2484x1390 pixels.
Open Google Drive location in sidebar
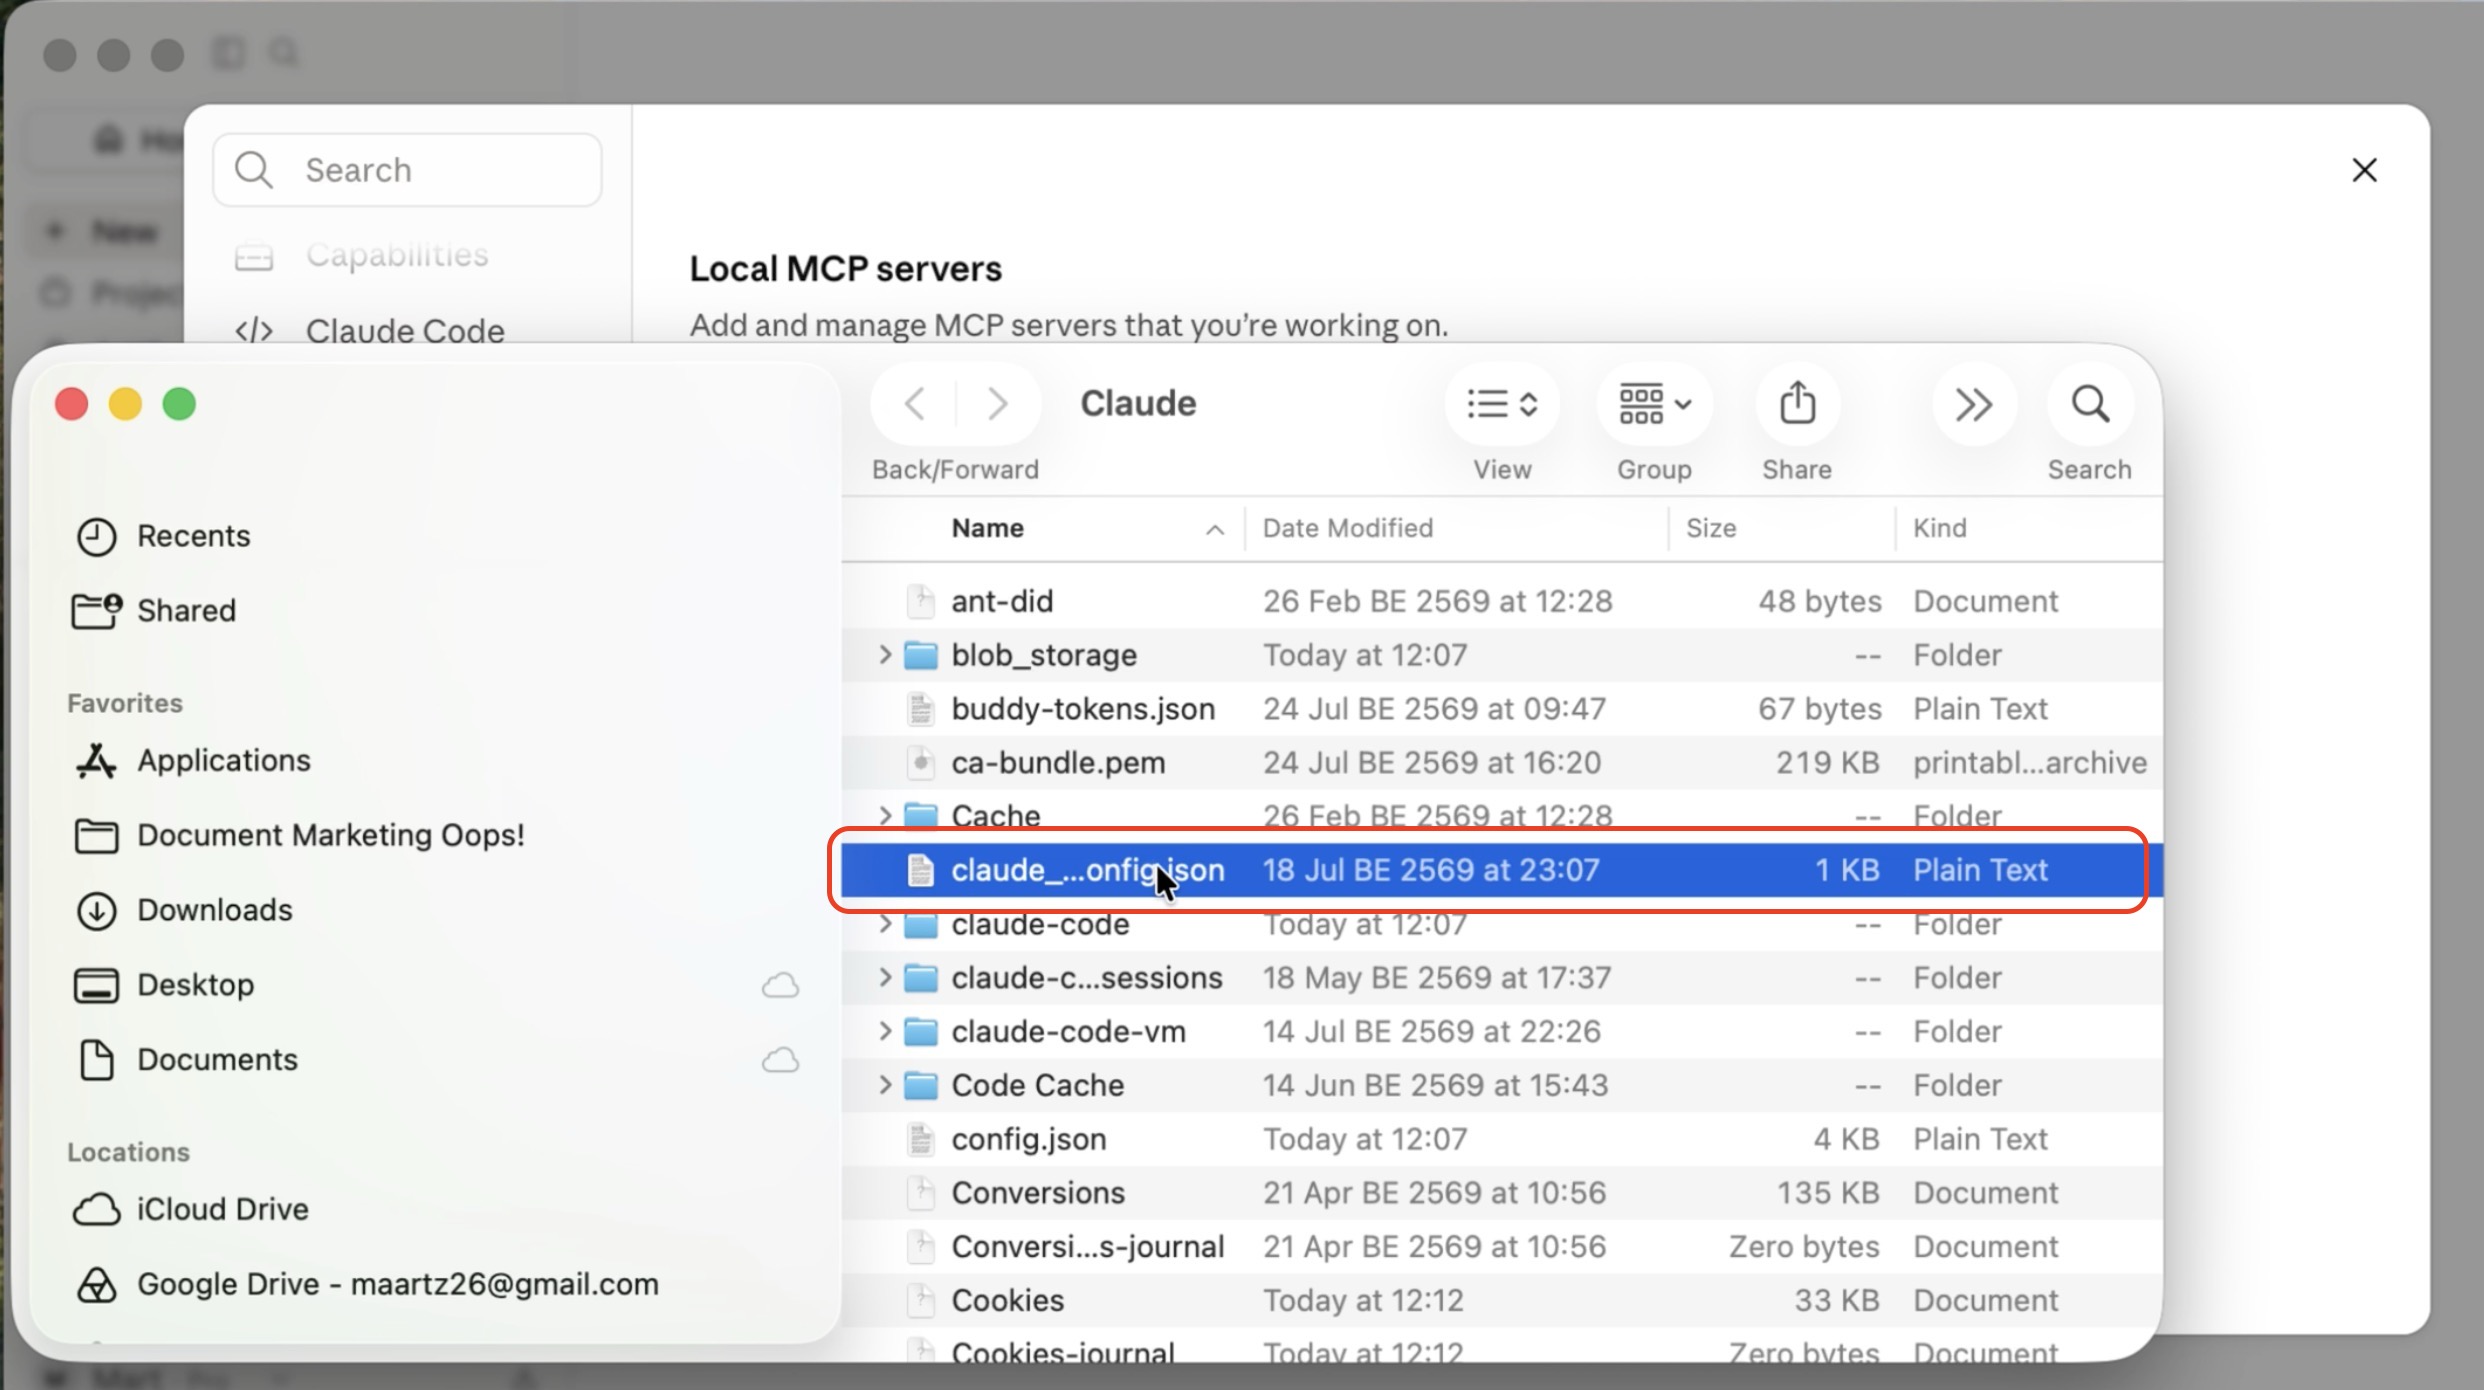(x=367, y=1284)
